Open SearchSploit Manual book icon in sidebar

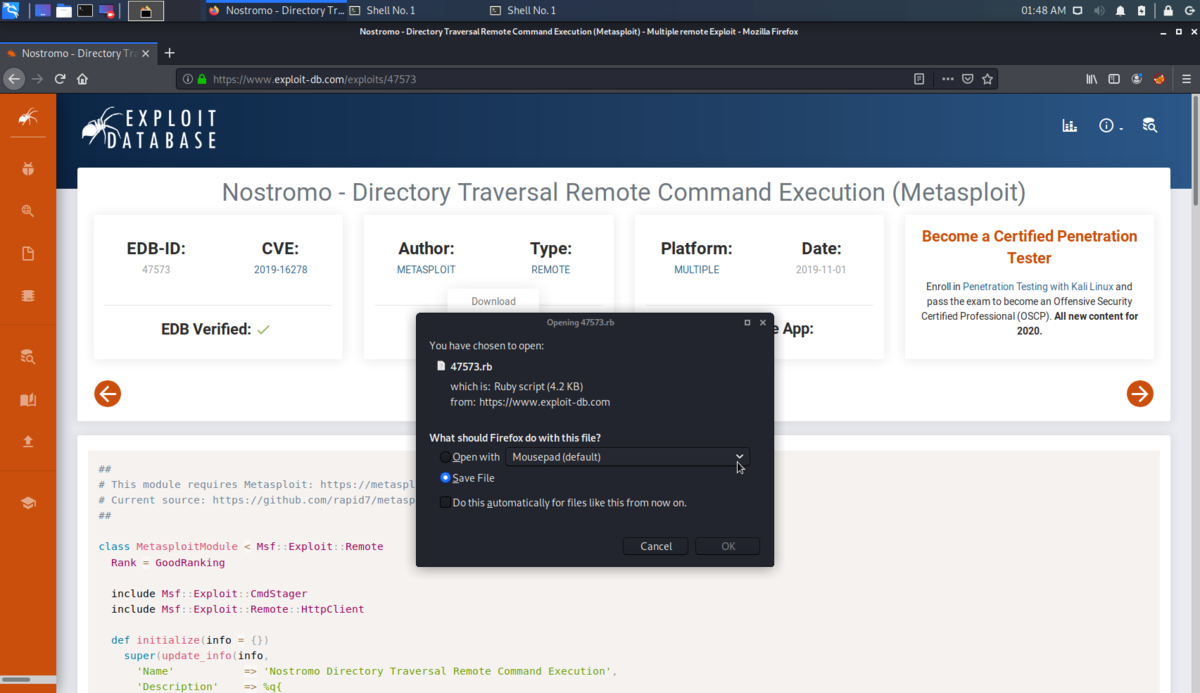[x=28, y=400]
